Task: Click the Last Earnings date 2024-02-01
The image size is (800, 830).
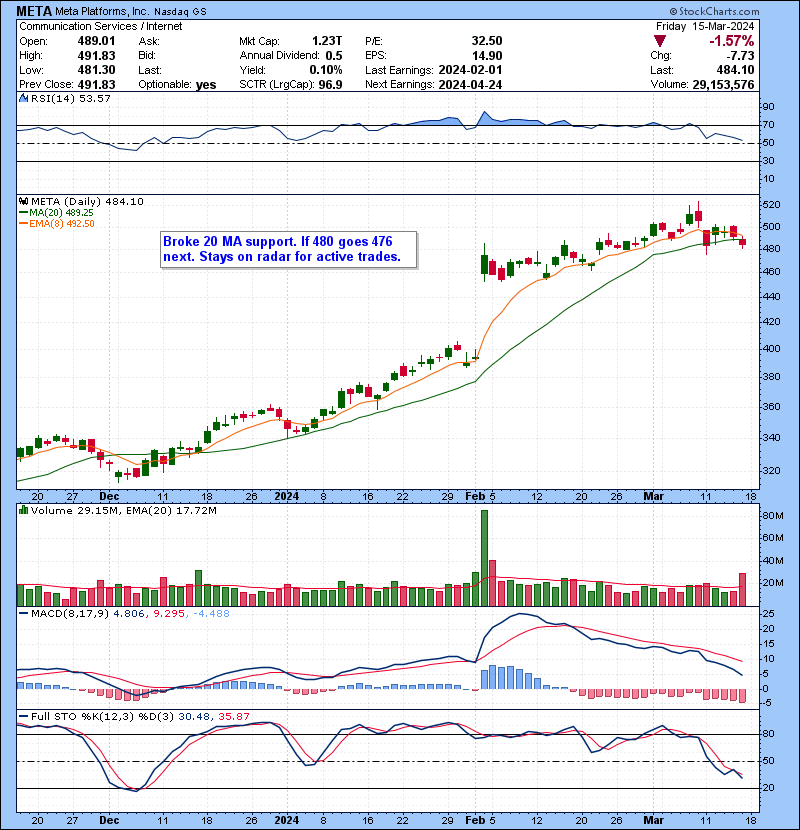Action: coord(470,70)
